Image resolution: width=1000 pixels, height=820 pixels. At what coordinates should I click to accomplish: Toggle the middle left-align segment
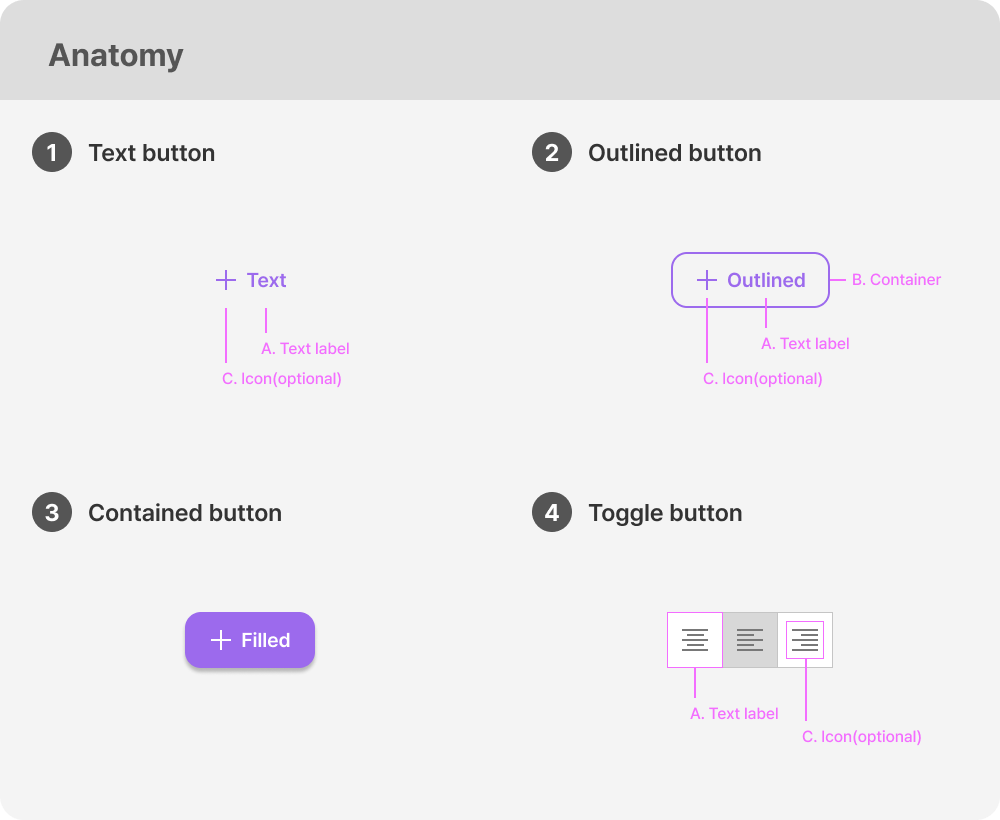click(750, 640)
